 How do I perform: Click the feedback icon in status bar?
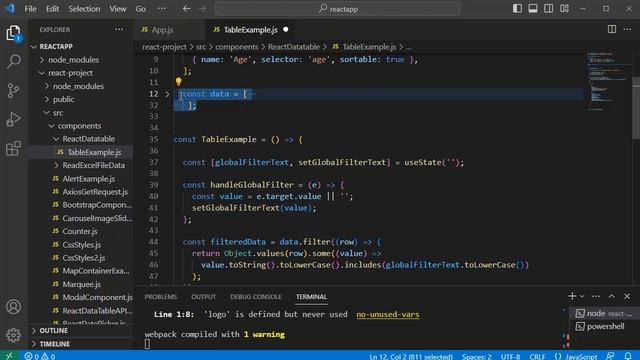click(x=610, y=356)
